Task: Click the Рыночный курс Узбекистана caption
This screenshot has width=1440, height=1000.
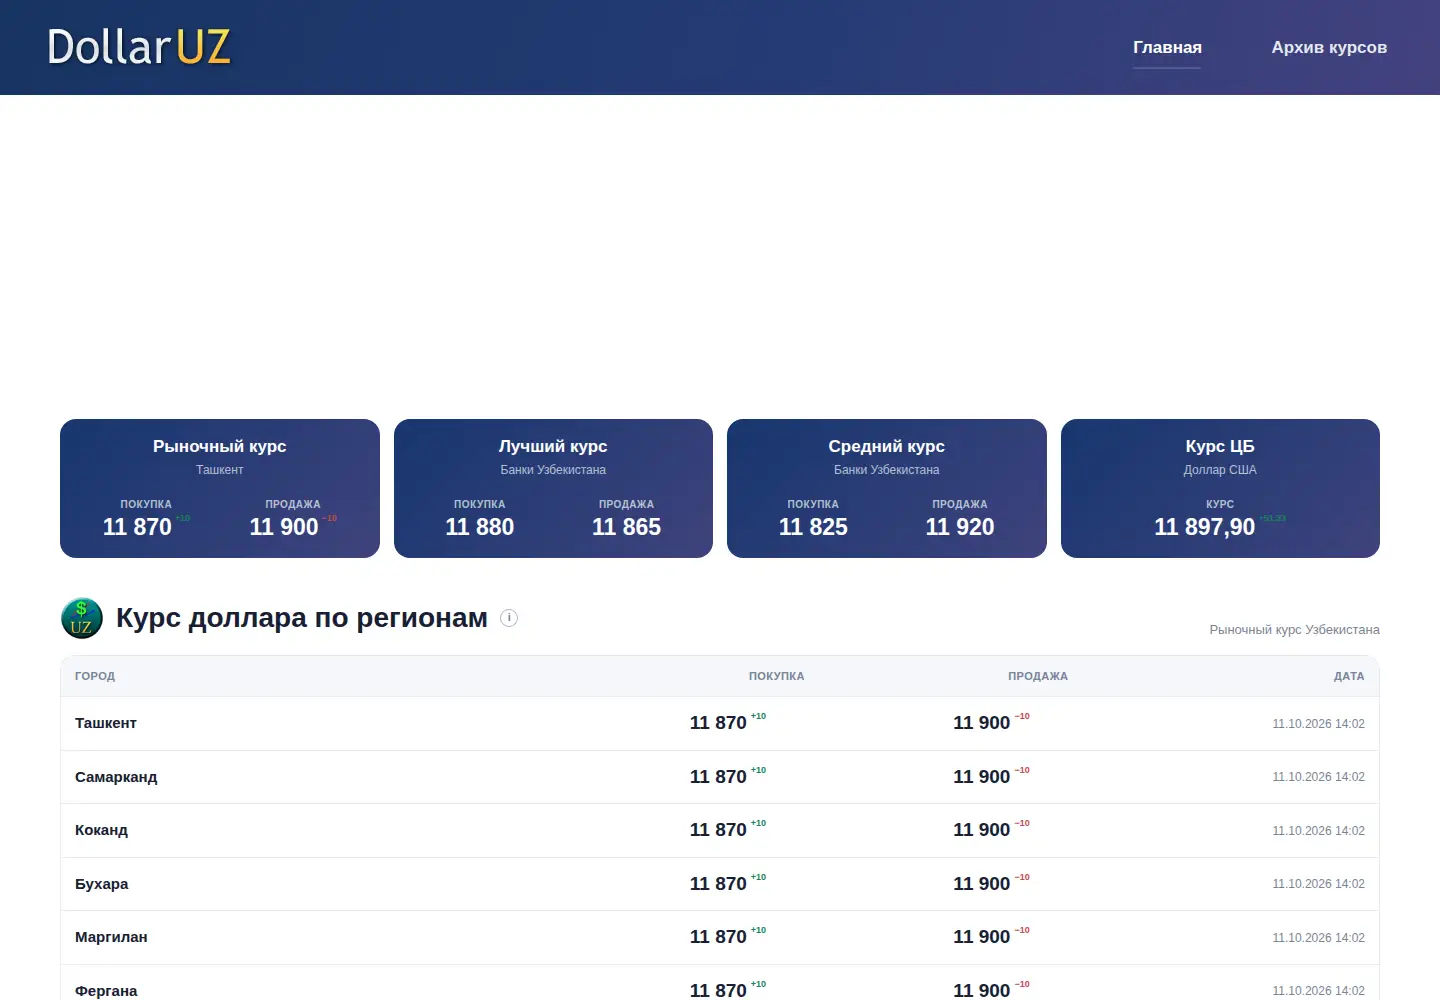Action: coord(1294,630)
